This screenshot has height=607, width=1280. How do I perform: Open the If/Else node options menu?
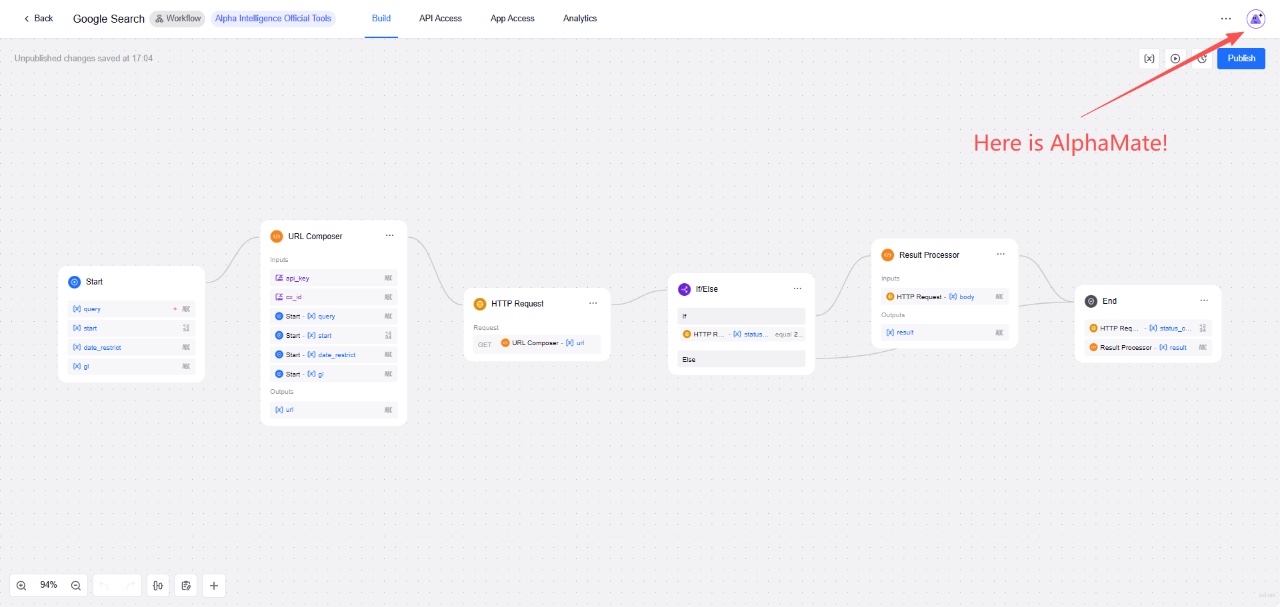pos(797,289)
